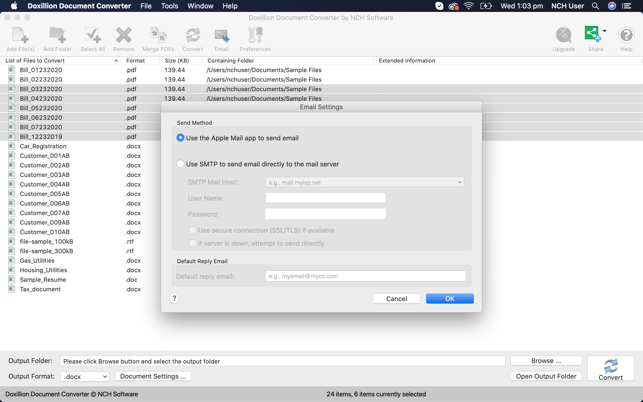Click the Default reply email field
Screen dimensions: 643x402
[365, 276]
